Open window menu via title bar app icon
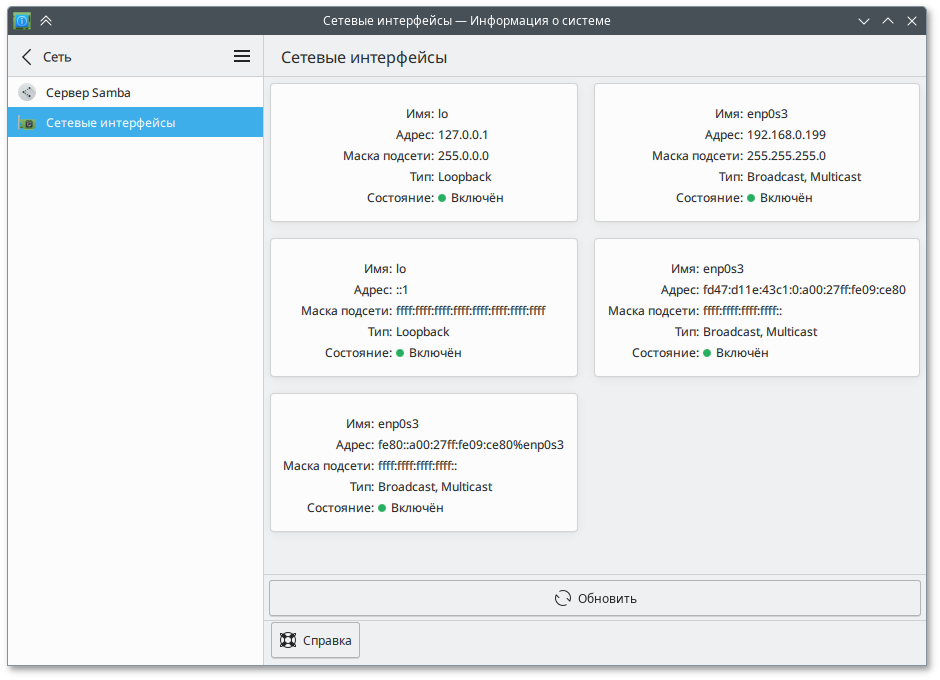 21,20
